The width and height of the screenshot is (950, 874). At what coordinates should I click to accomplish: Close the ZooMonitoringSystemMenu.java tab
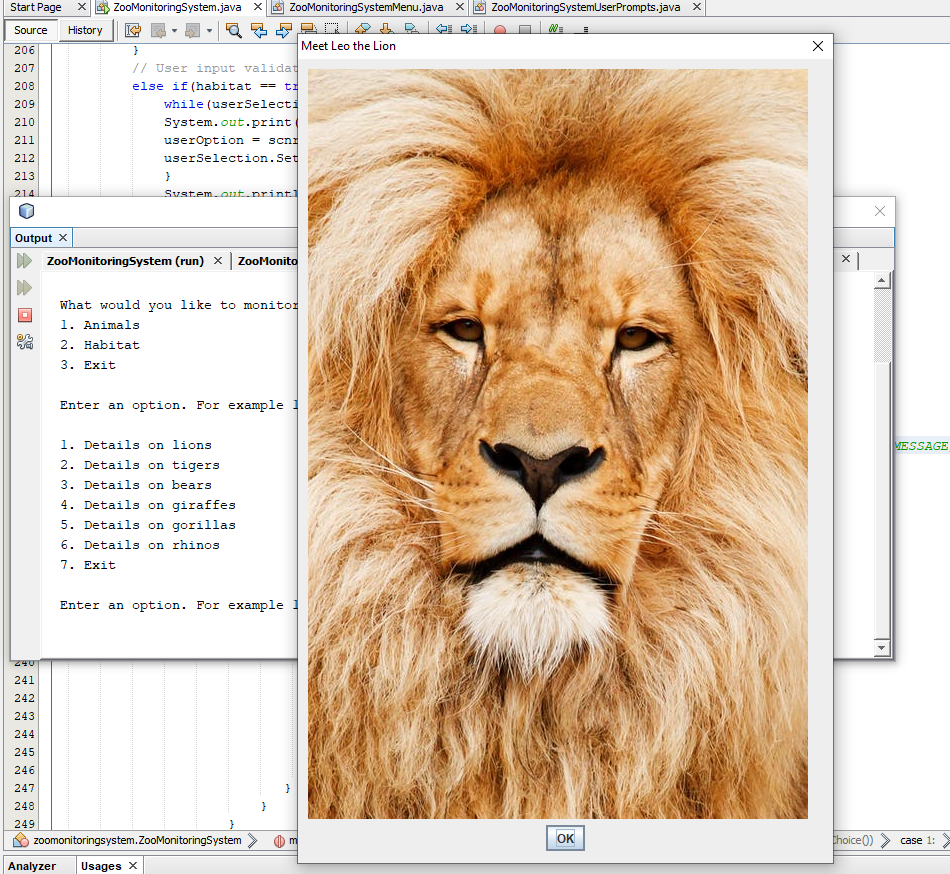pos(460,7)
